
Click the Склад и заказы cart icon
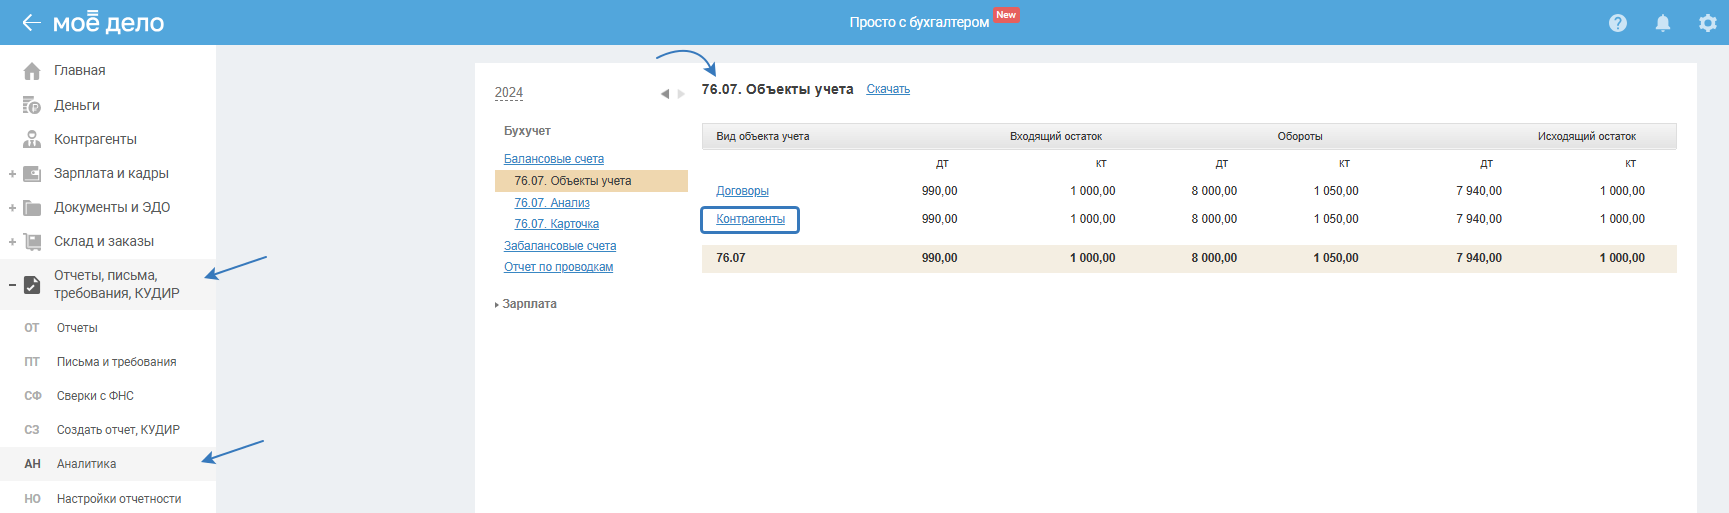click(x=32, y=241)
